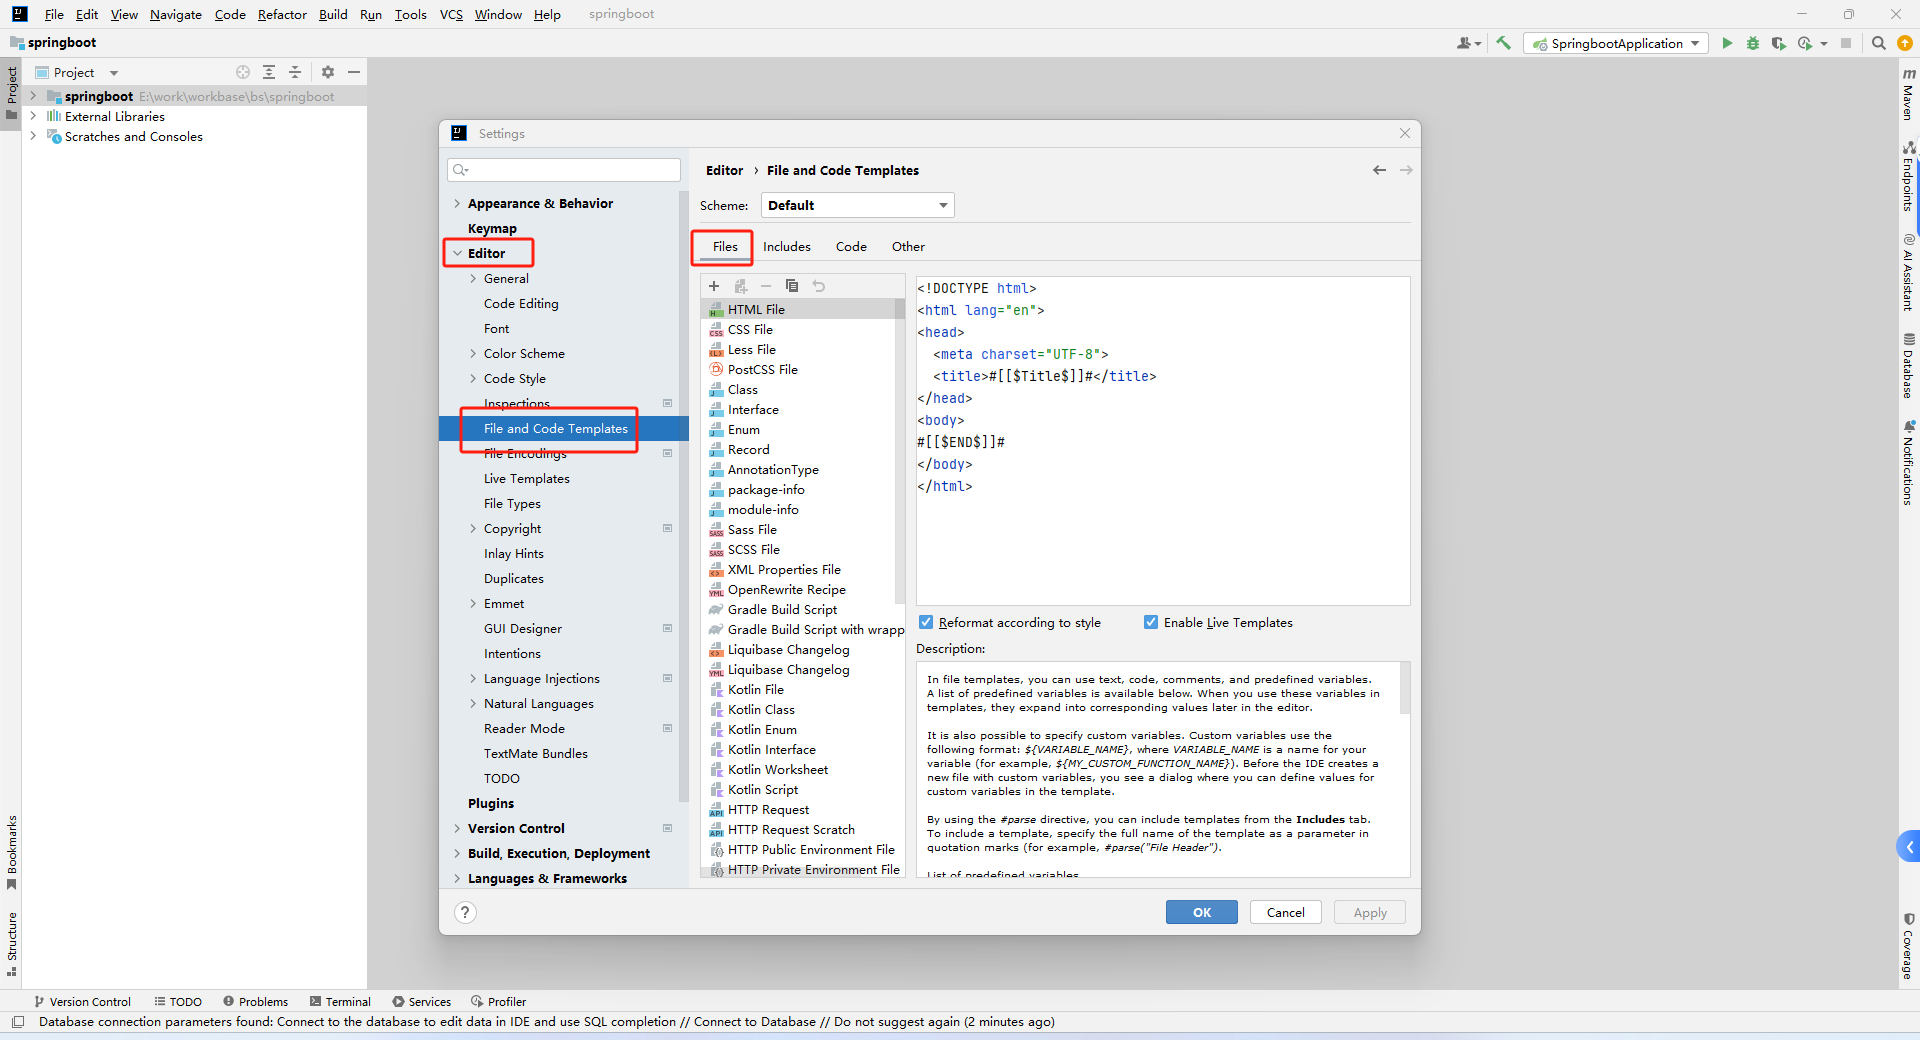Screen dimensions: 1920x1040
Task: Switch to the Includes tab
Action: point(787,246)
